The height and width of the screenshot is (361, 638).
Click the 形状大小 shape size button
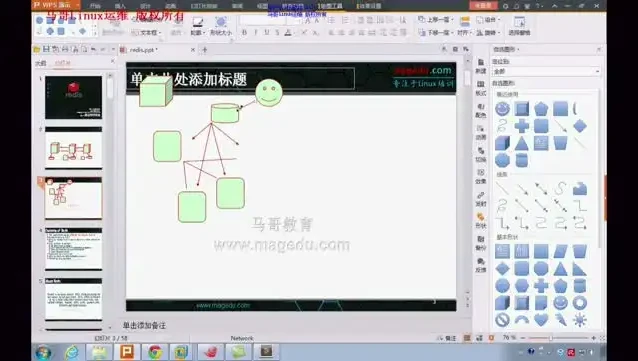pos(221,26)
